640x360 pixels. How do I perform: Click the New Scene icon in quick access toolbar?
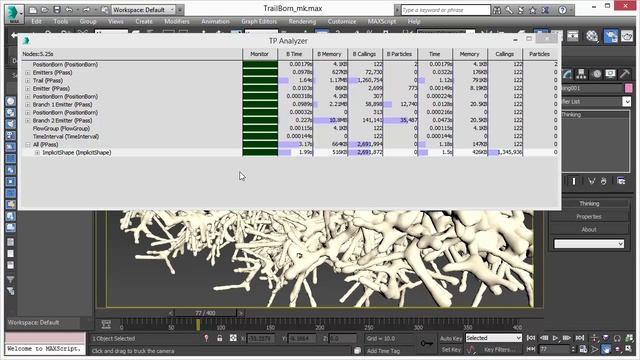33,9
